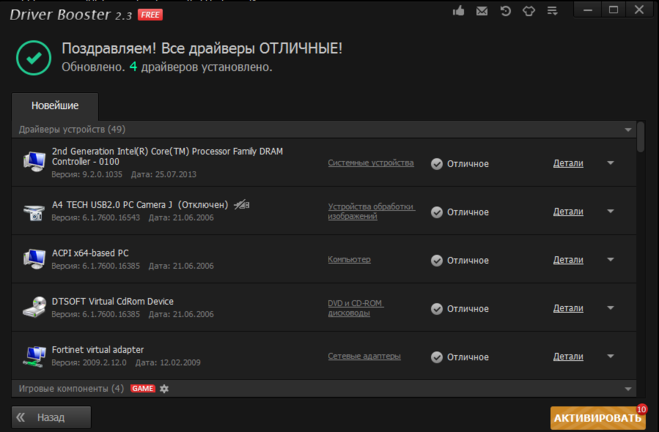The width and height of the screenshot is (659, 432).
Task: Click the green success checkmark circle
Action: coord(34,58)
